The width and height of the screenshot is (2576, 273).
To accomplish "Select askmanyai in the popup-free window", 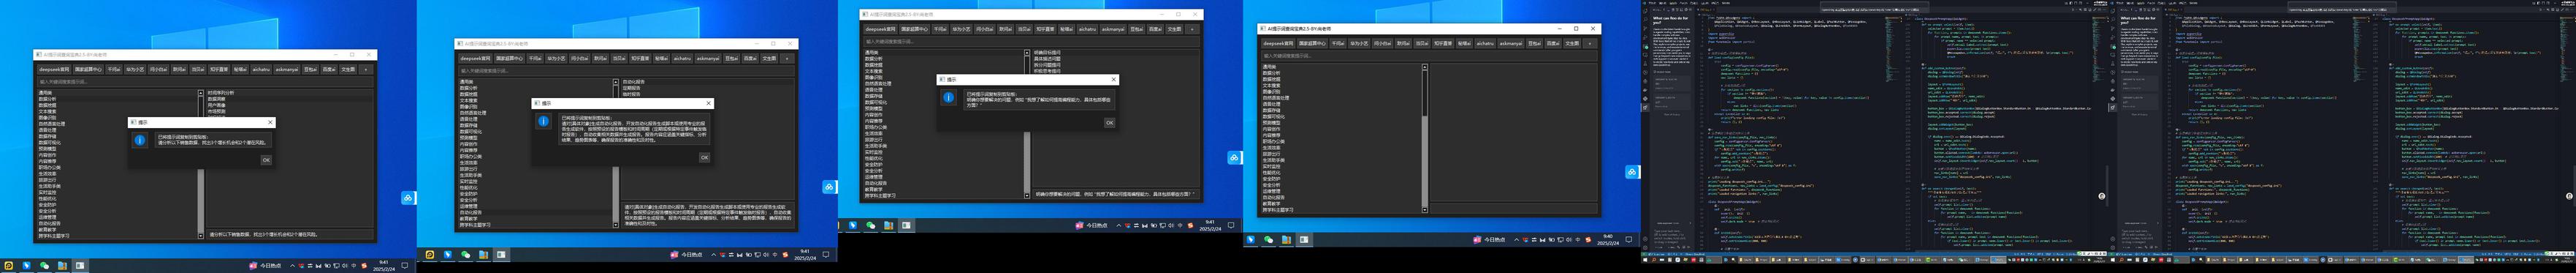I will pos(1511,43).
